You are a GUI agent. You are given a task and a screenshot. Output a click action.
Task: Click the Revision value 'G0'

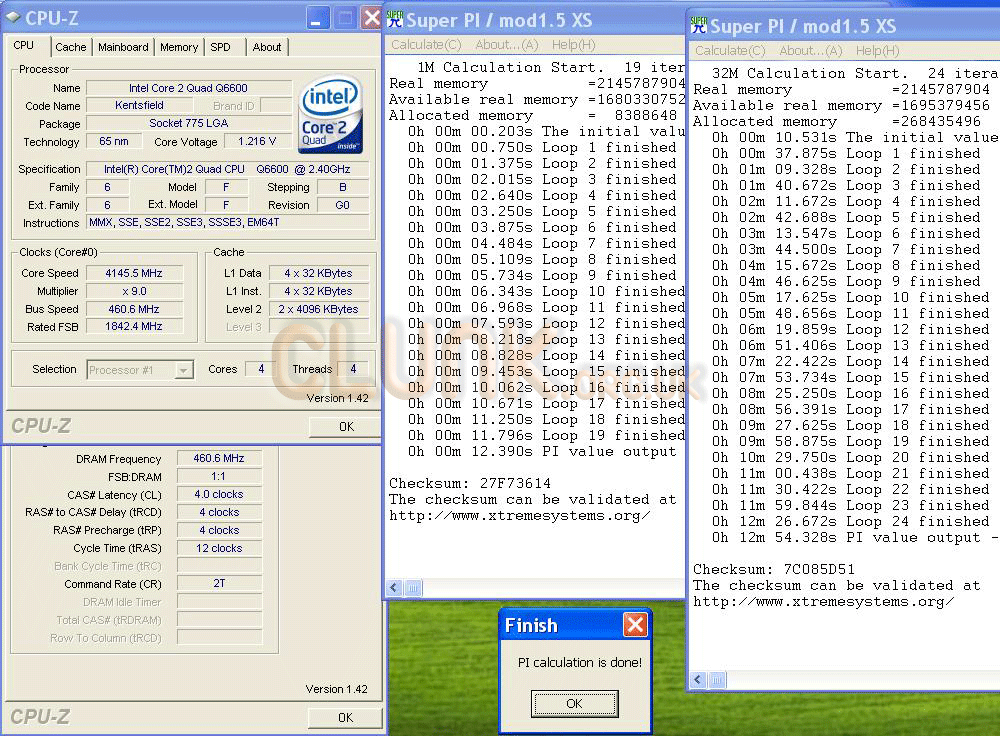click(x=342, y=205)
